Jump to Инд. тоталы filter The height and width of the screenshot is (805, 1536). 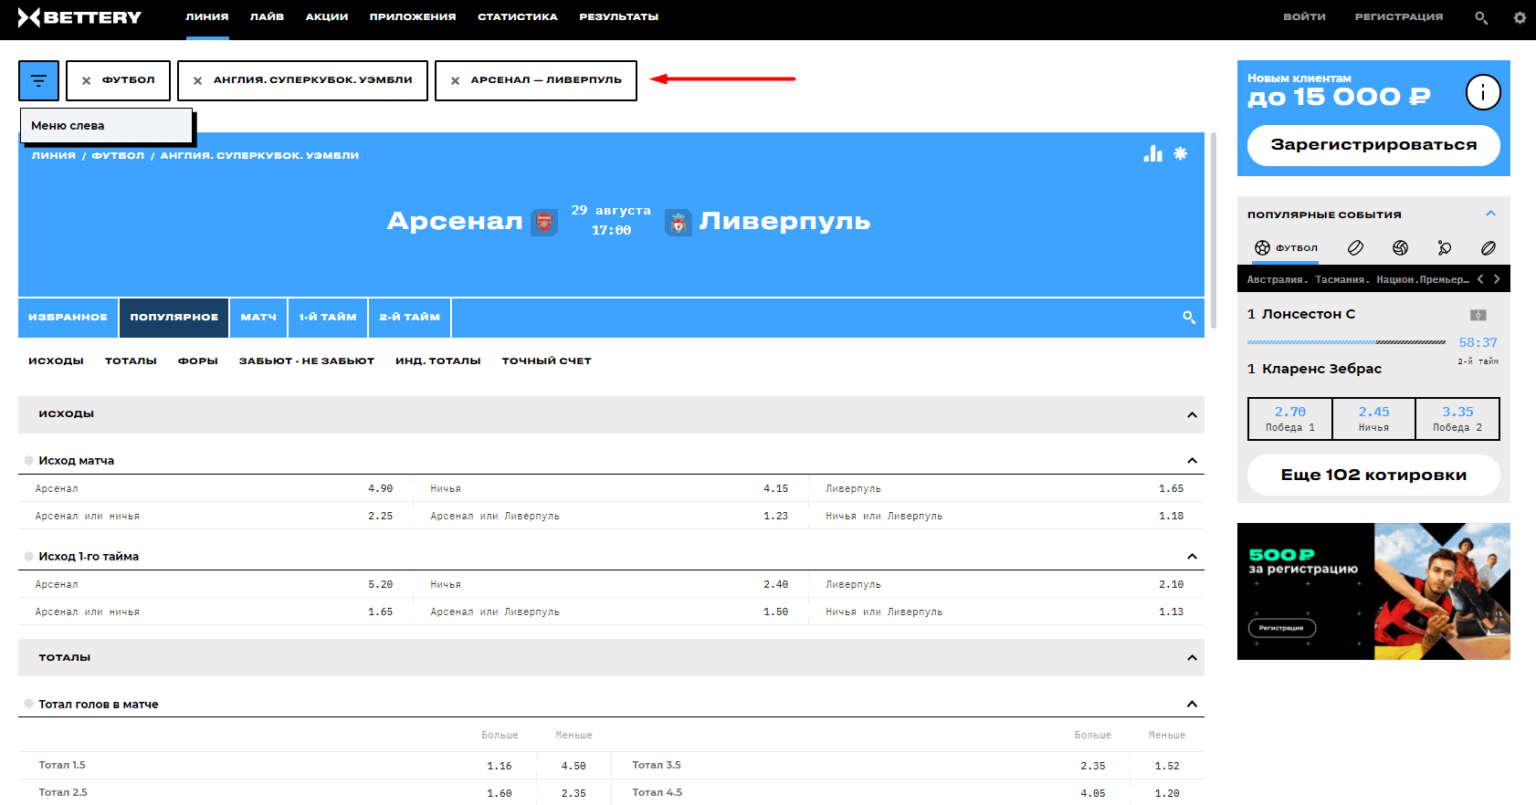(x=438, y=361)
